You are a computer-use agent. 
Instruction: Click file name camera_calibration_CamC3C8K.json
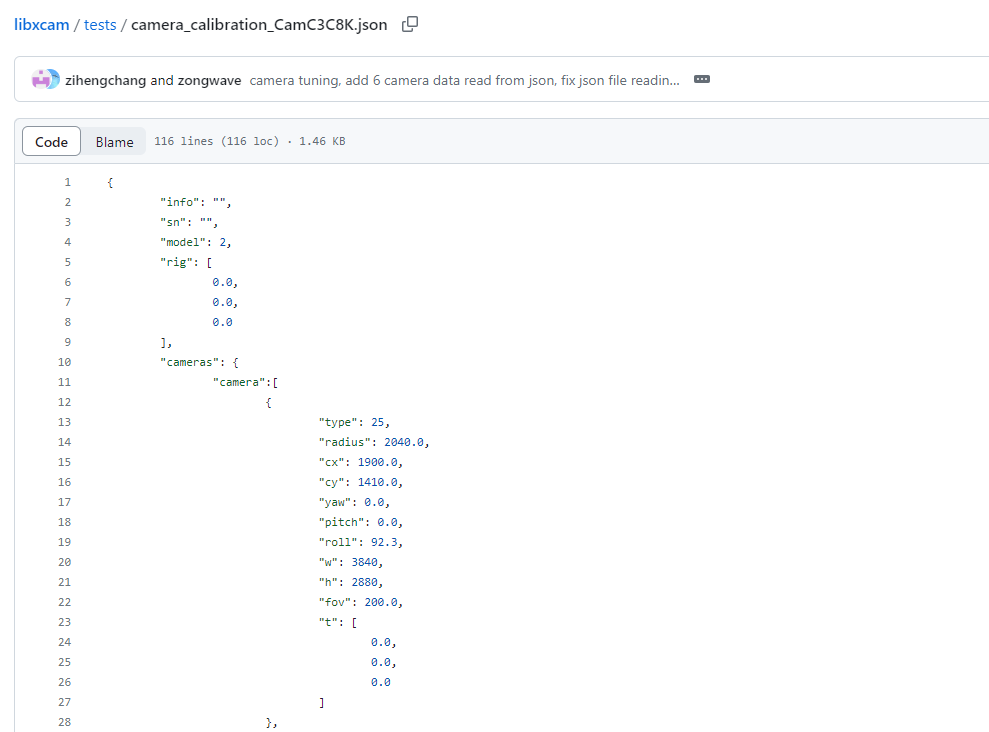tap(259, 25)
